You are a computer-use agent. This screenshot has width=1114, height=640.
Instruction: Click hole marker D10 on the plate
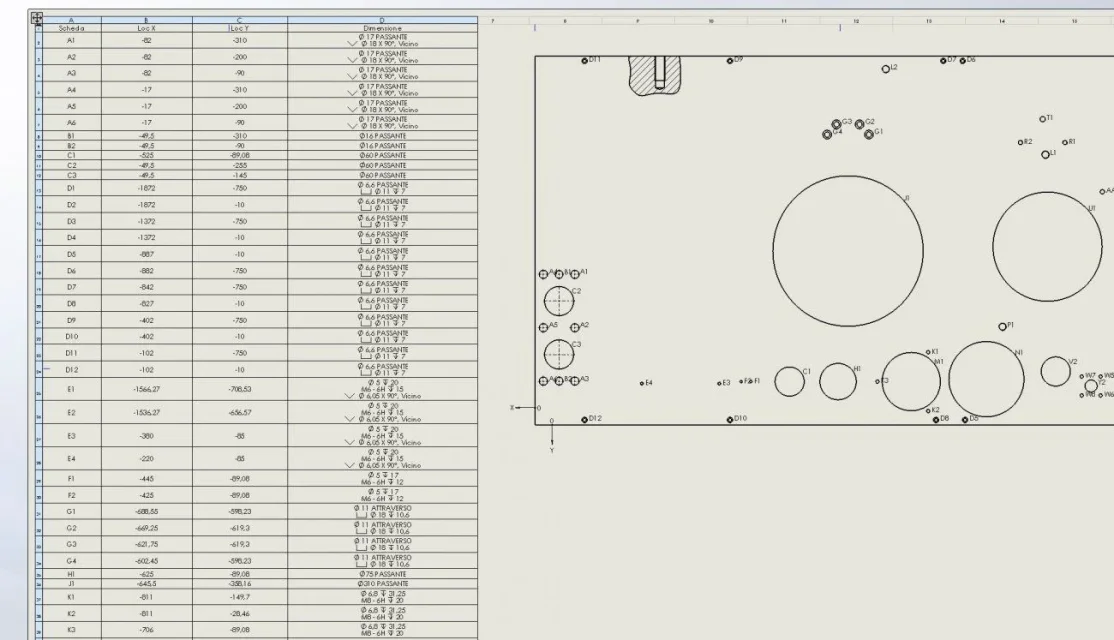(730, 420)
